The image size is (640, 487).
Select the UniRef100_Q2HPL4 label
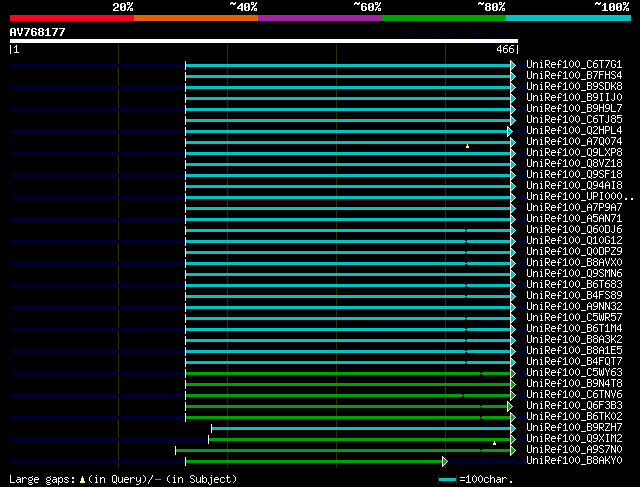coord(574,131)
